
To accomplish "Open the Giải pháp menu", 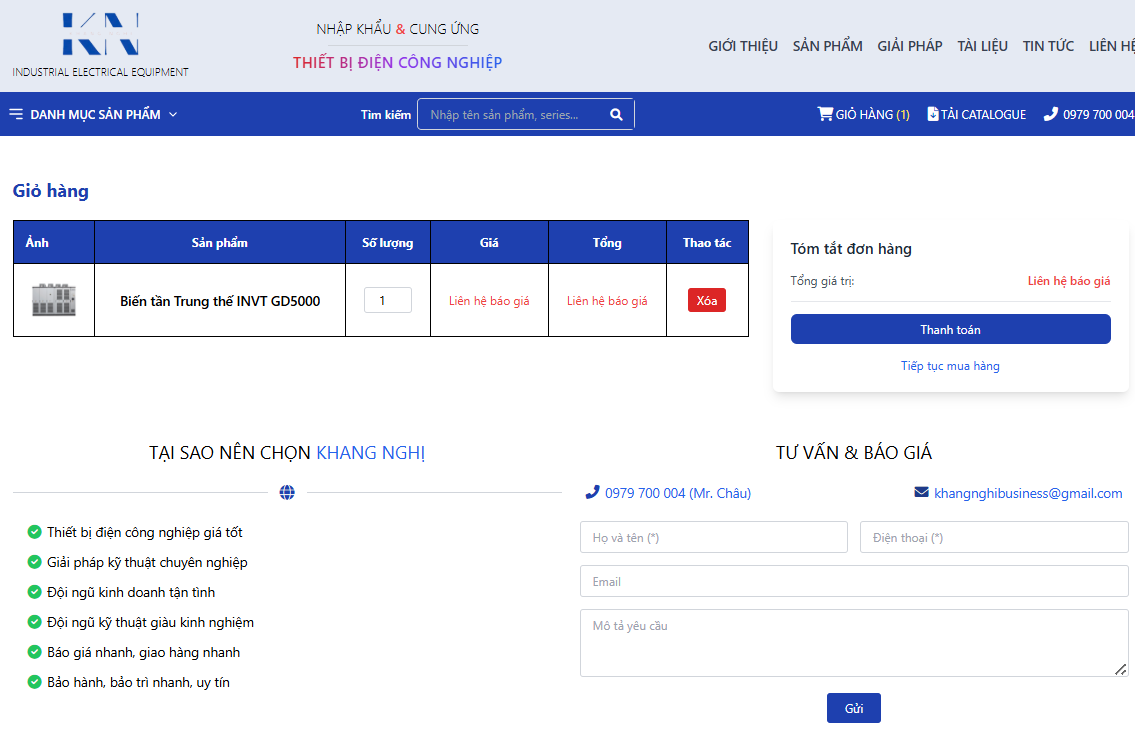I will click(910, 46).
